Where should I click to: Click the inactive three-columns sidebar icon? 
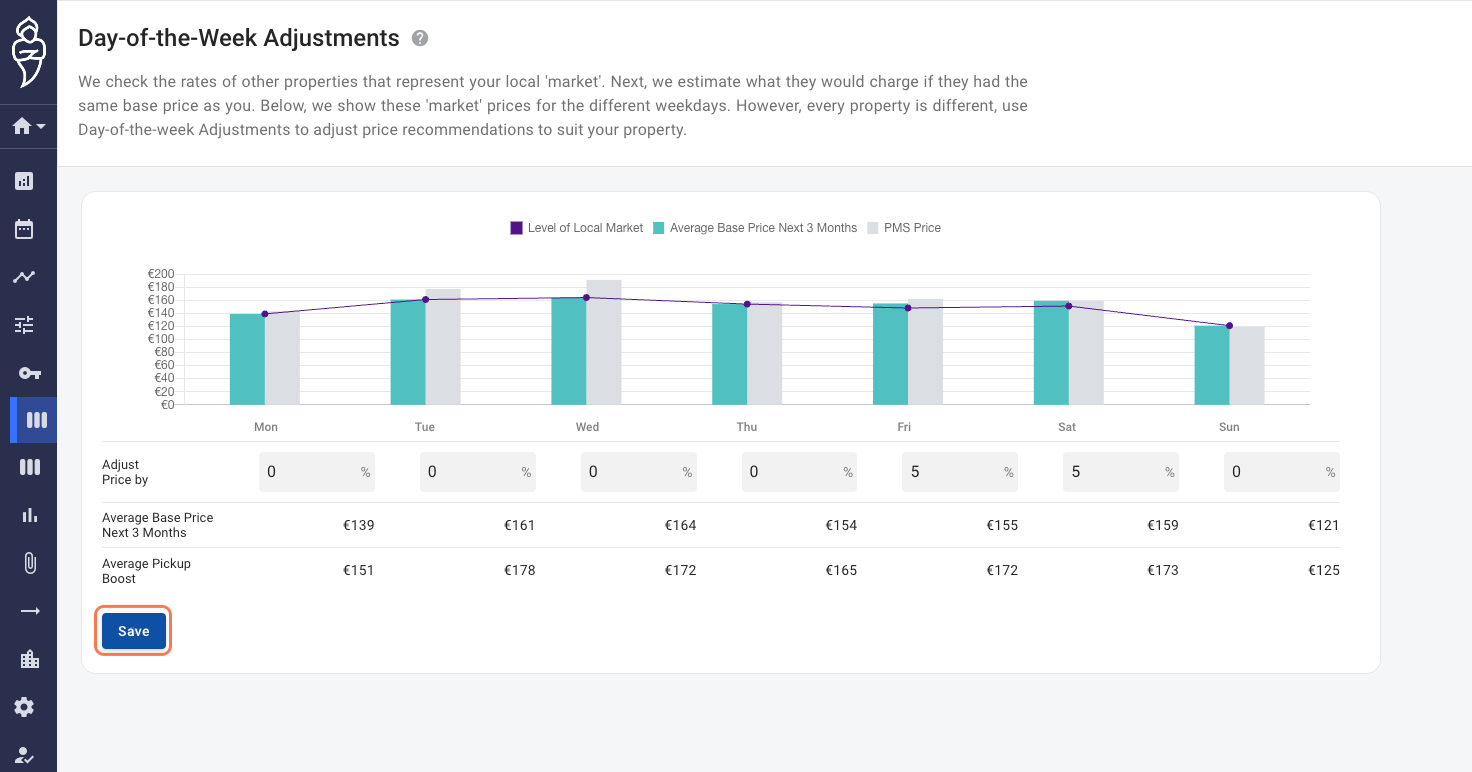[30, 467]
